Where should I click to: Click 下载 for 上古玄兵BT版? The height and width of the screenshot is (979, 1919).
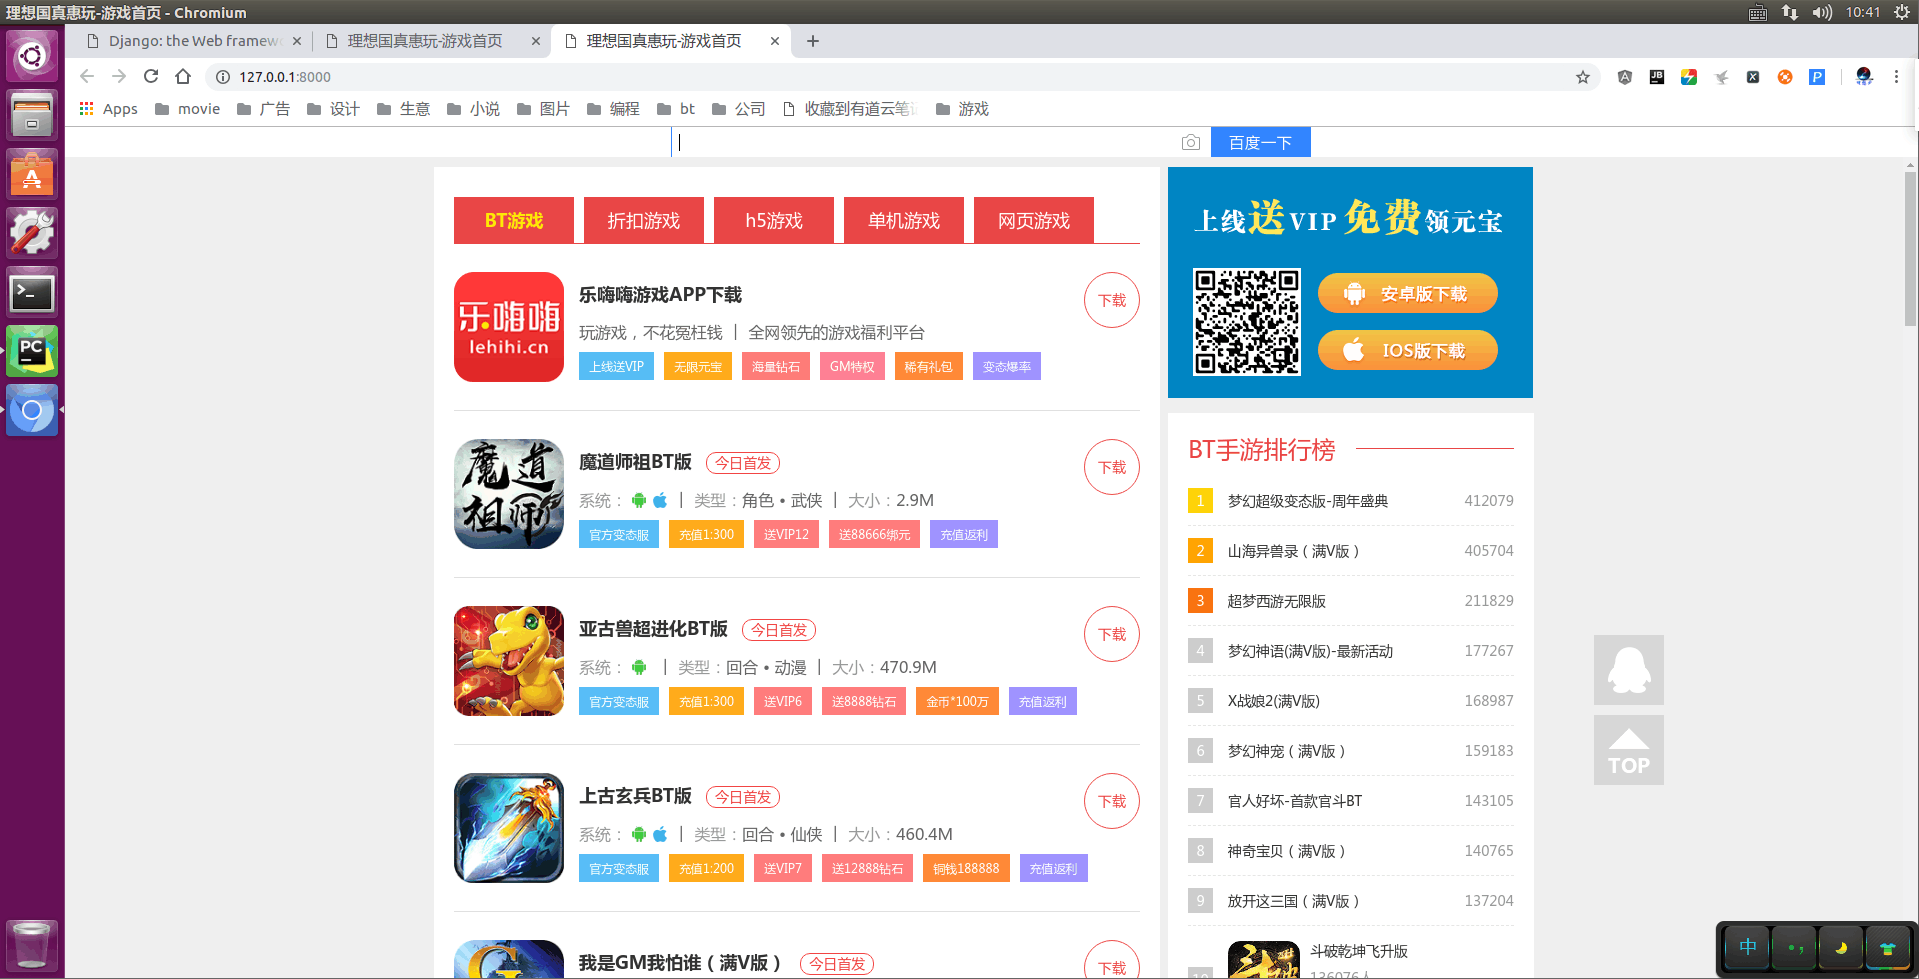pos(1112,801)
